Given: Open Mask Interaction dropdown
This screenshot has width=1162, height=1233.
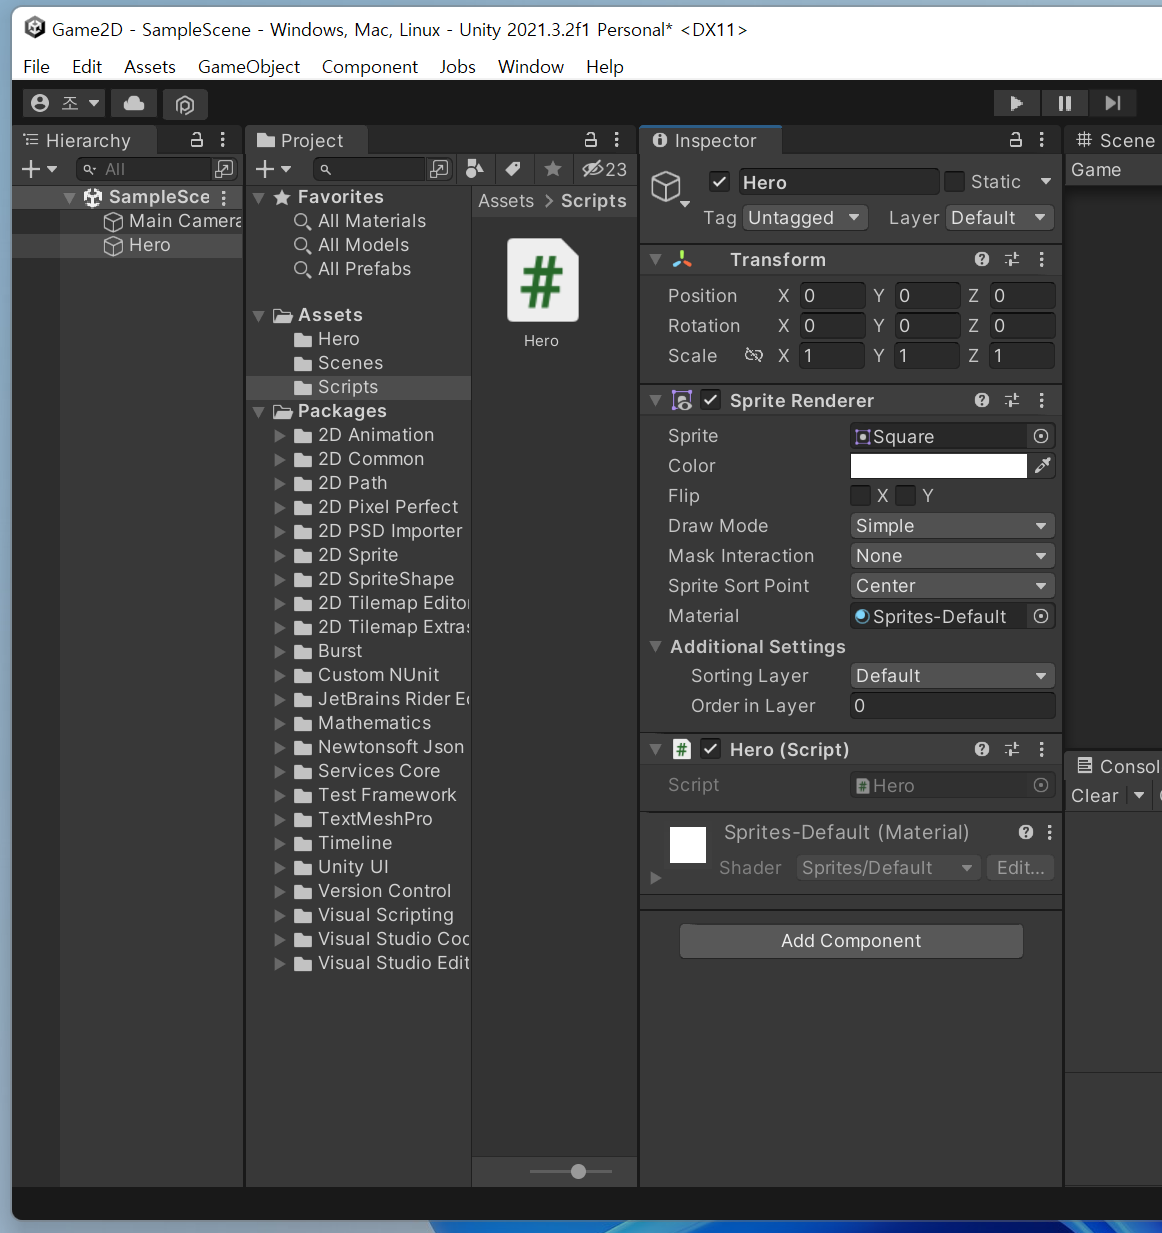Looking at the screenshot, I should coord(953,556).
